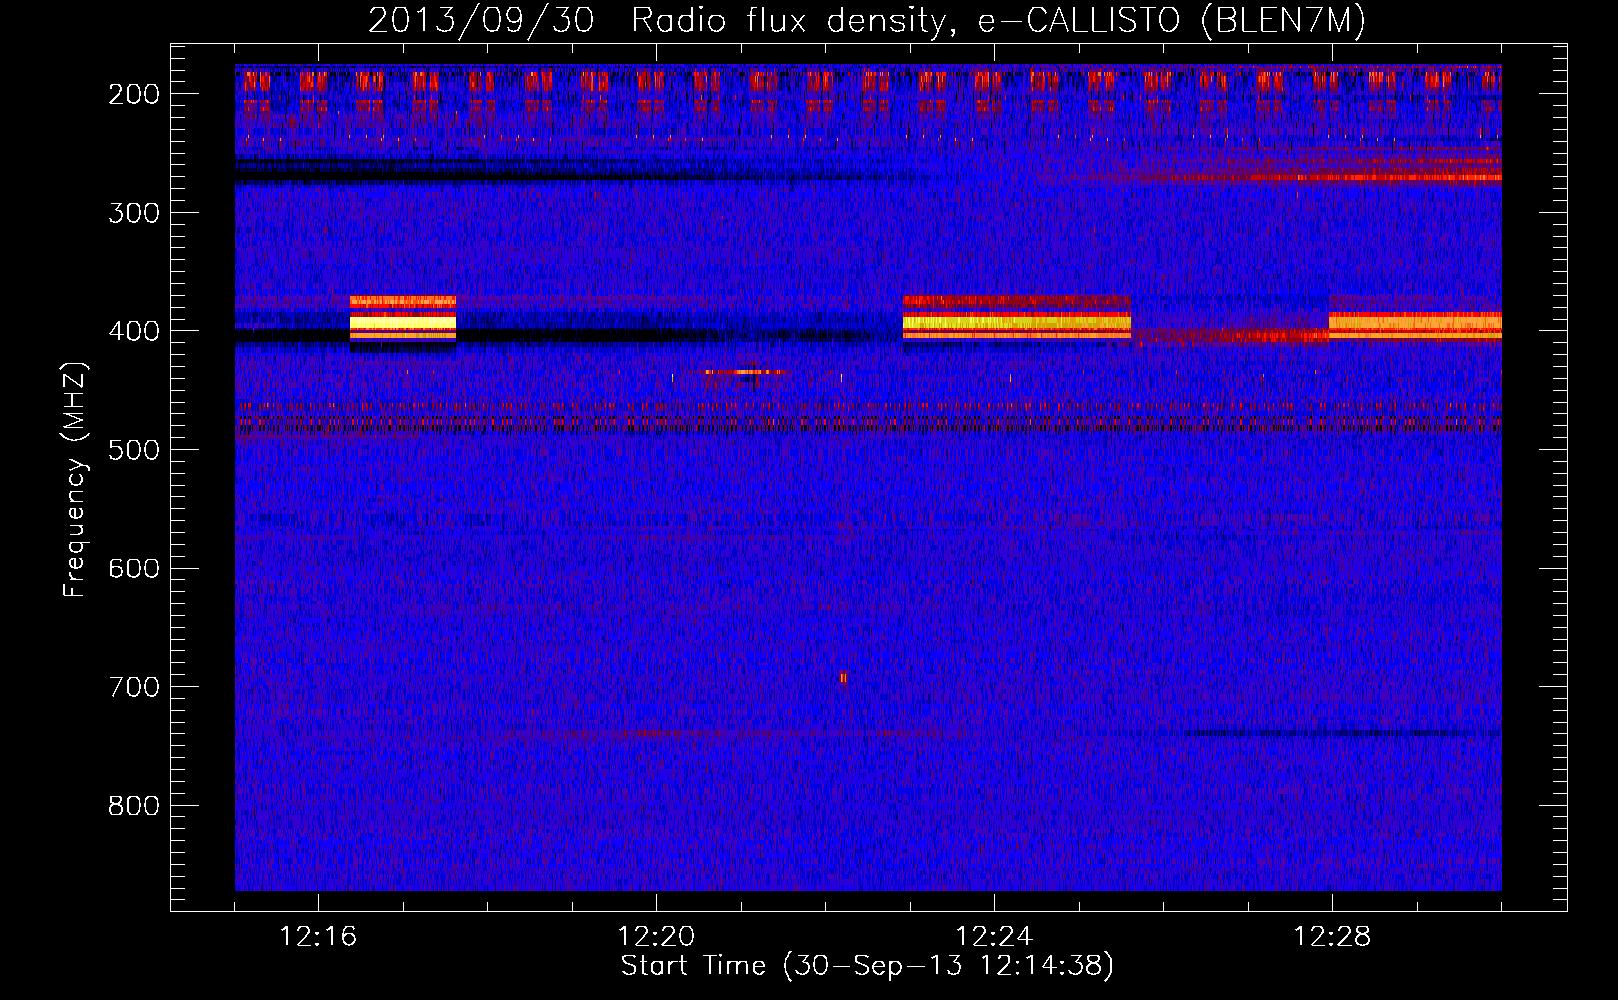The height and width of the screenshot is (1000, 1618).
Task: Click the 300 frequency tick label
Action: [133, 212]
